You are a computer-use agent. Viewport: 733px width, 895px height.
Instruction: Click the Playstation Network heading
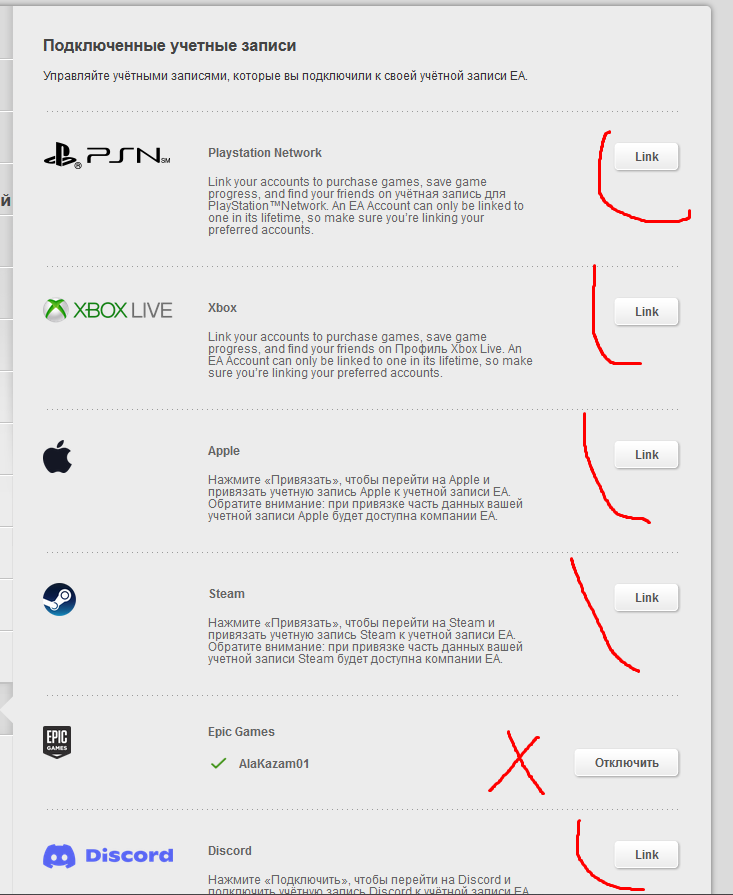(265, 153)
